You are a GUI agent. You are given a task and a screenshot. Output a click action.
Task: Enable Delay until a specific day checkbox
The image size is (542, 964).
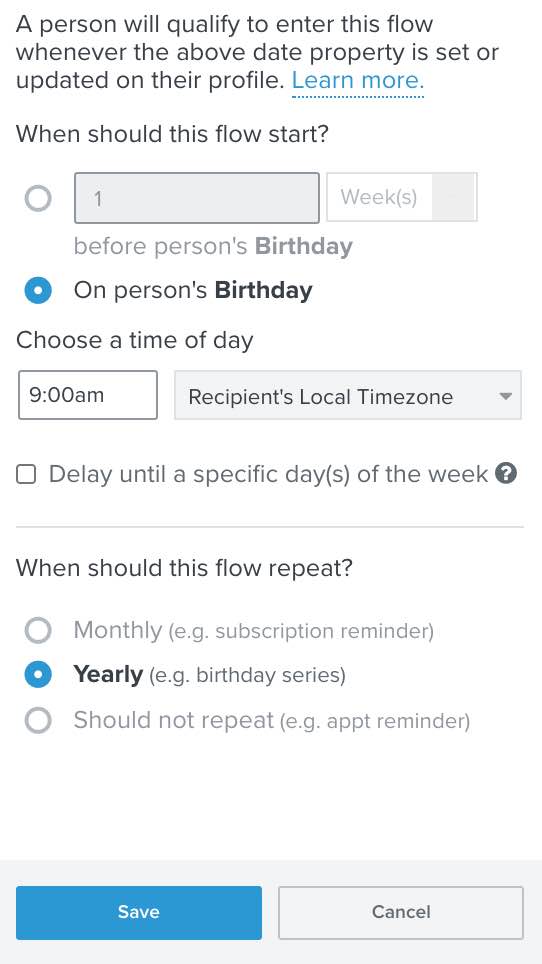[x=26, y=475]
